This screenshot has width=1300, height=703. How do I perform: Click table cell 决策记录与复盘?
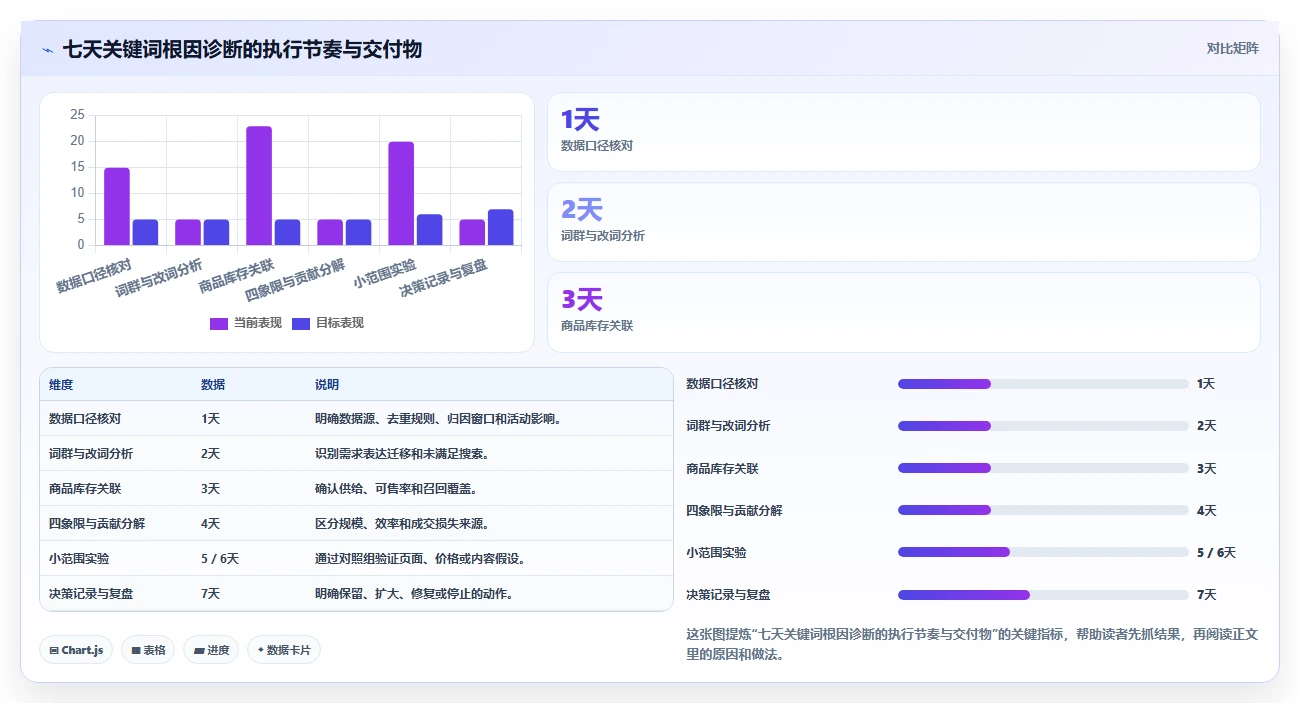pos(91,594)
